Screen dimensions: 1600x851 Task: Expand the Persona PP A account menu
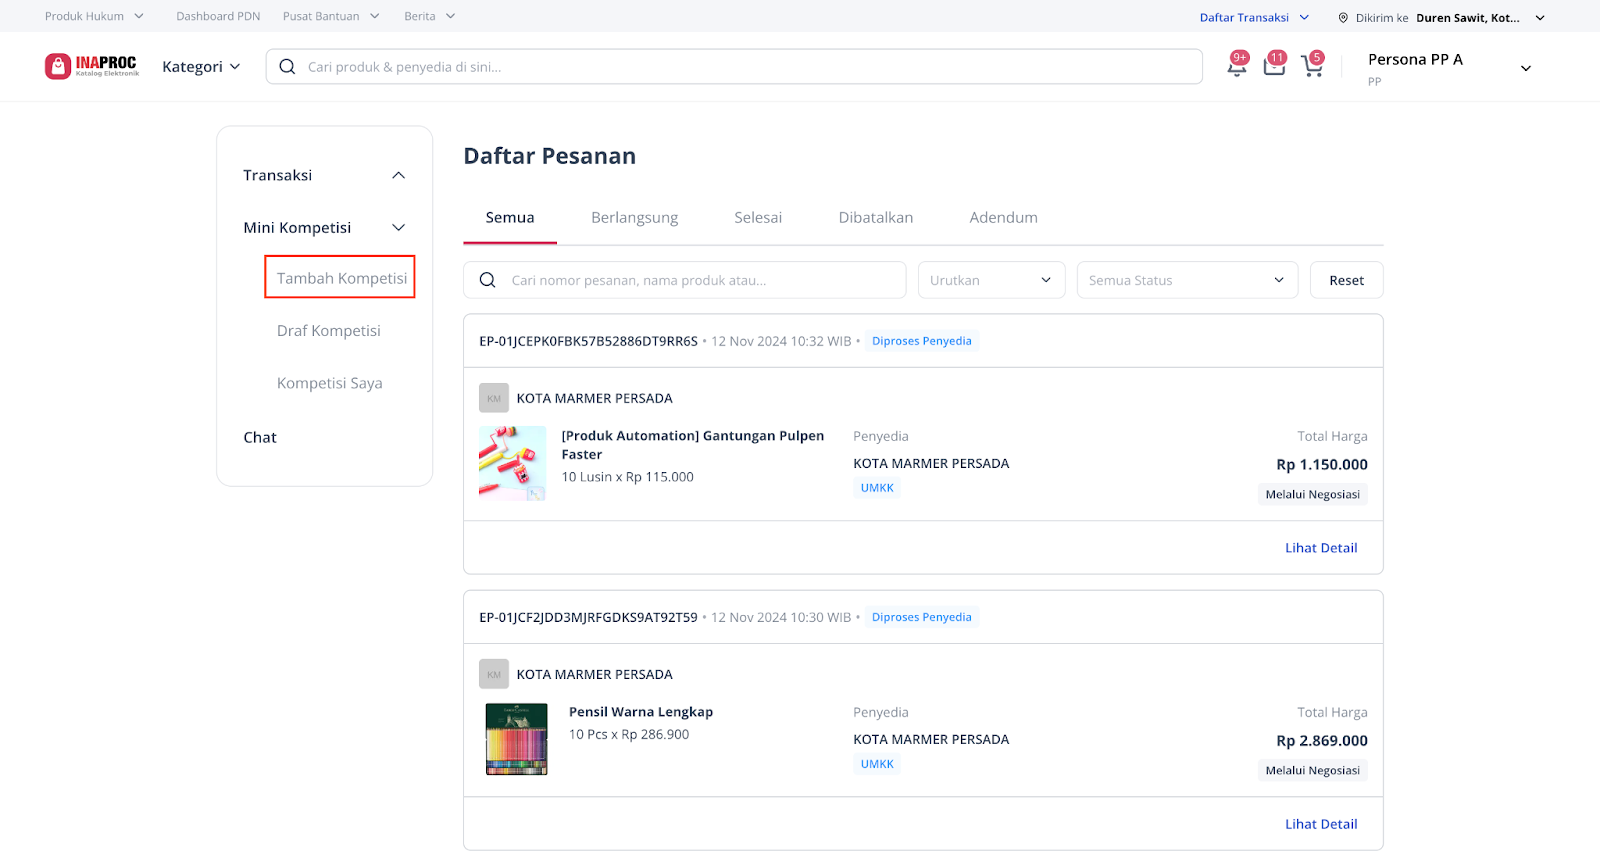click(x=1526, y=68)
